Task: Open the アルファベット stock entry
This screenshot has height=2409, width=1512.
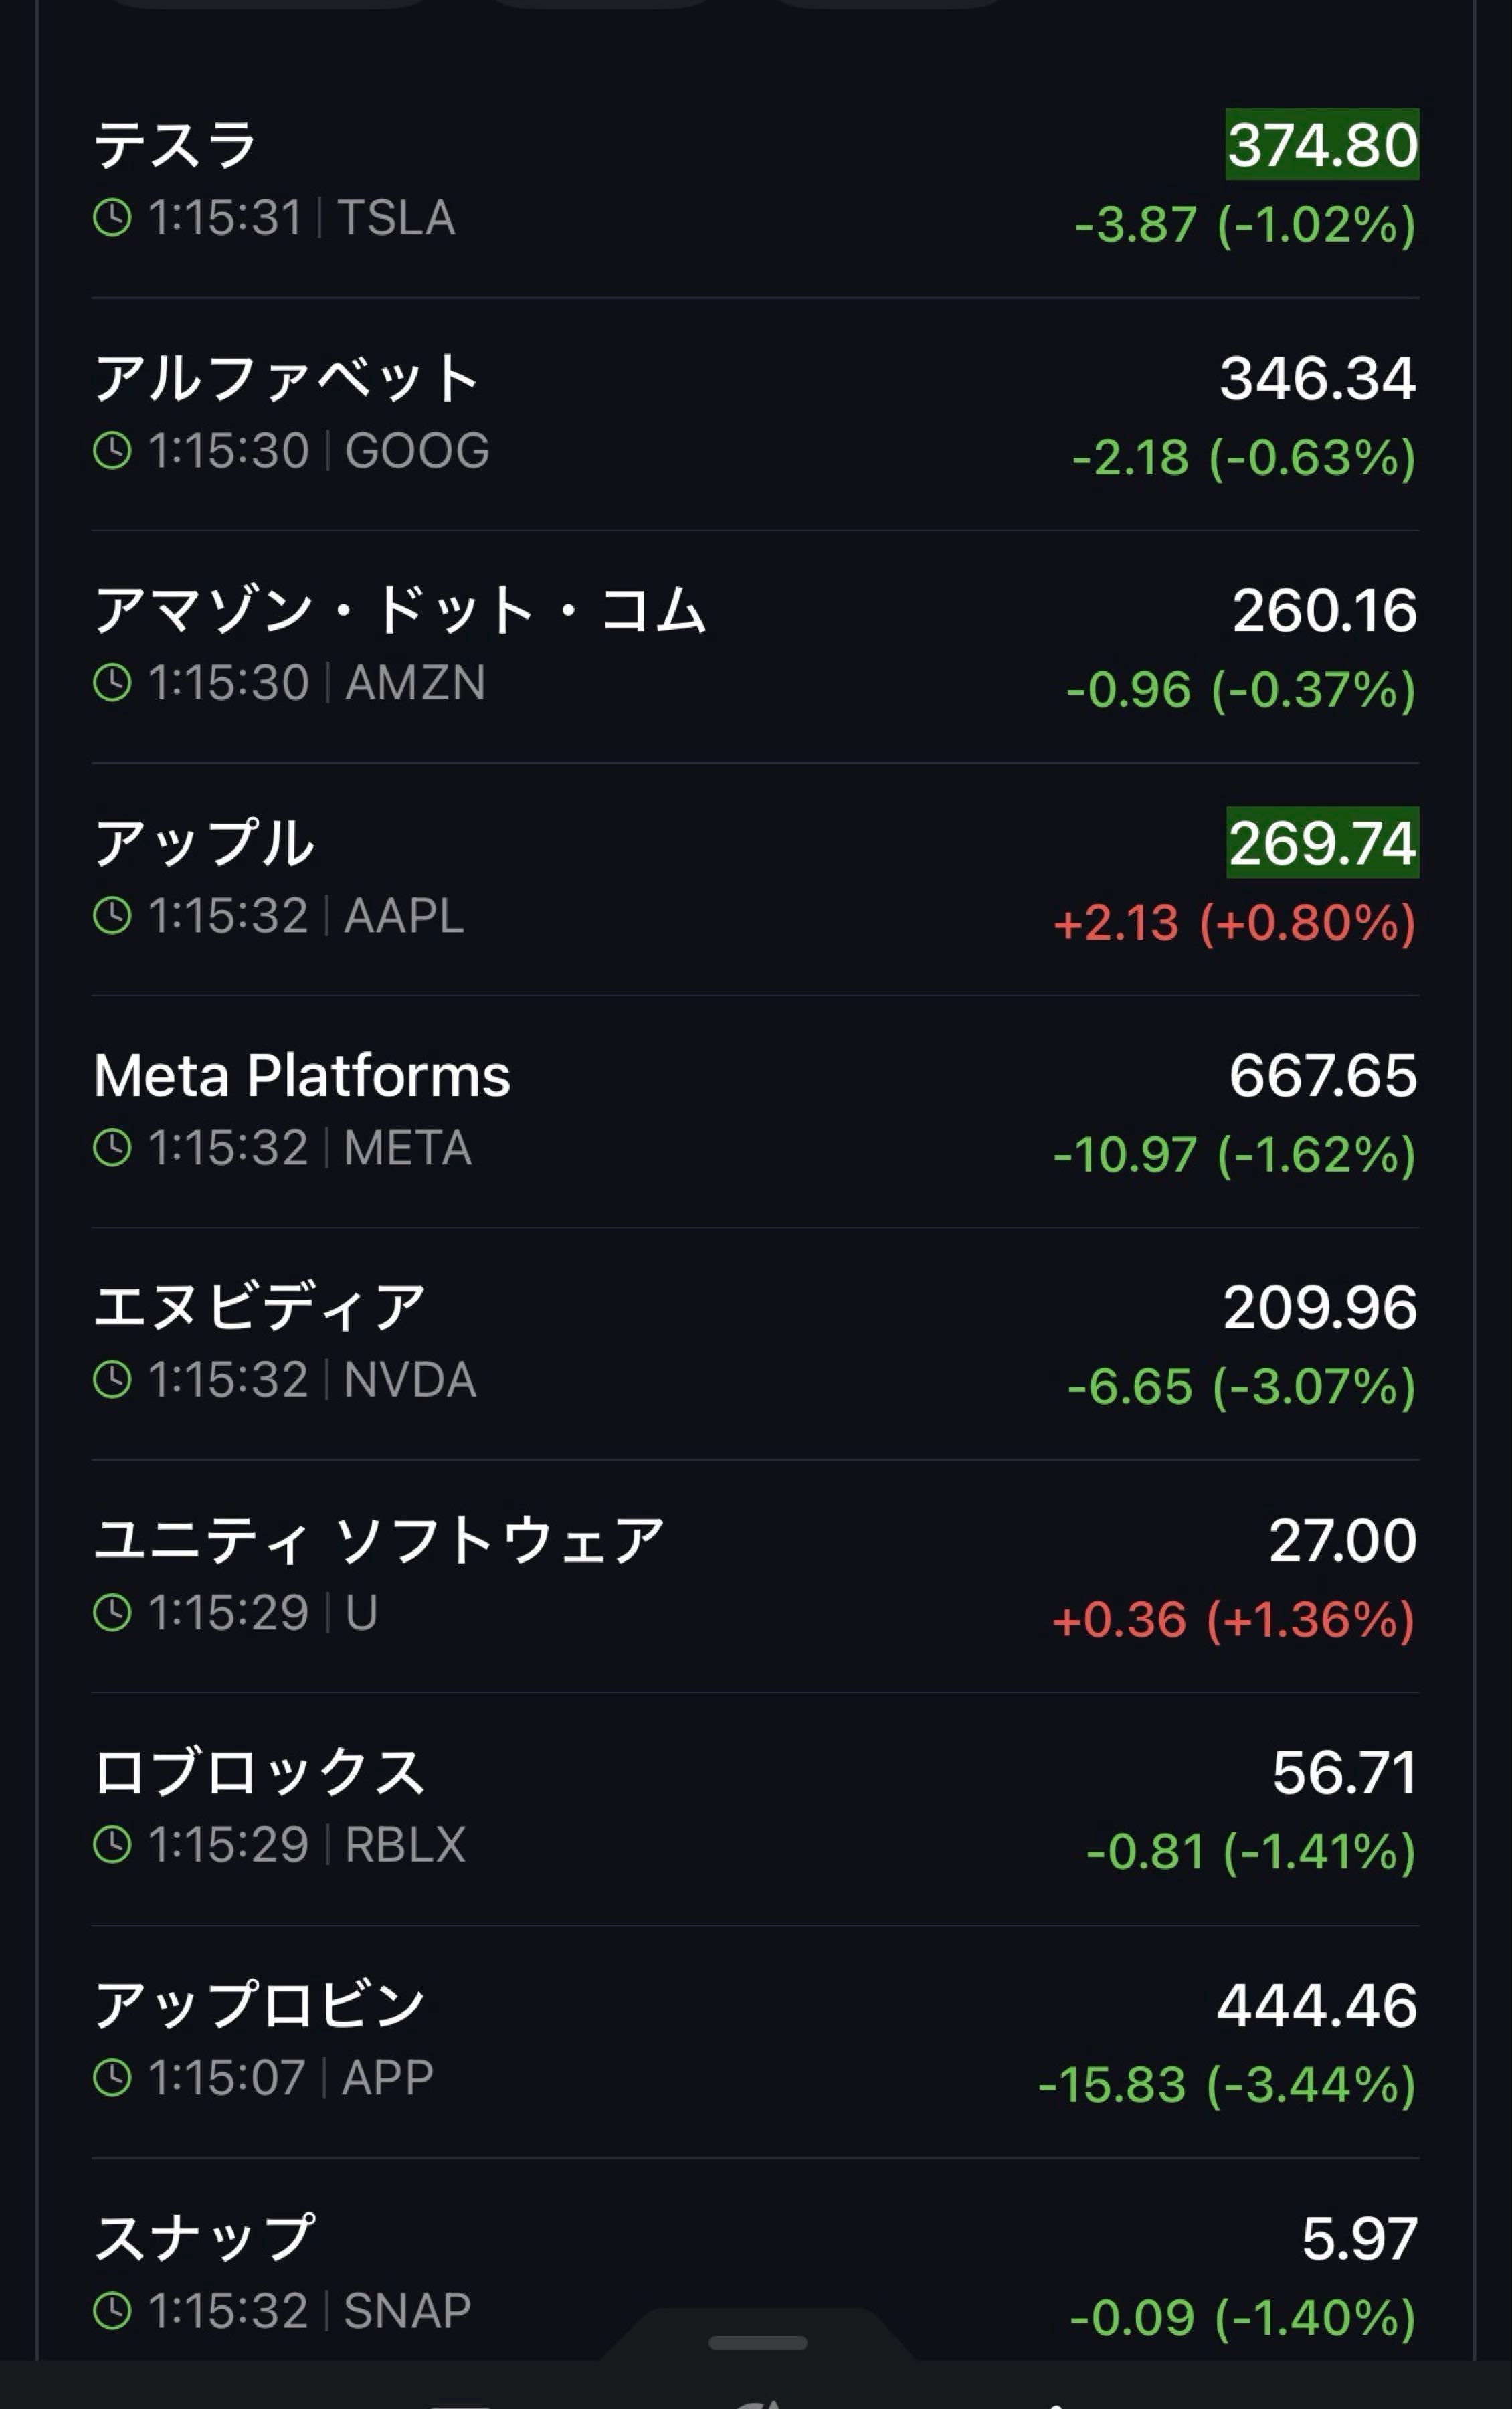Action: coord(286,379)
